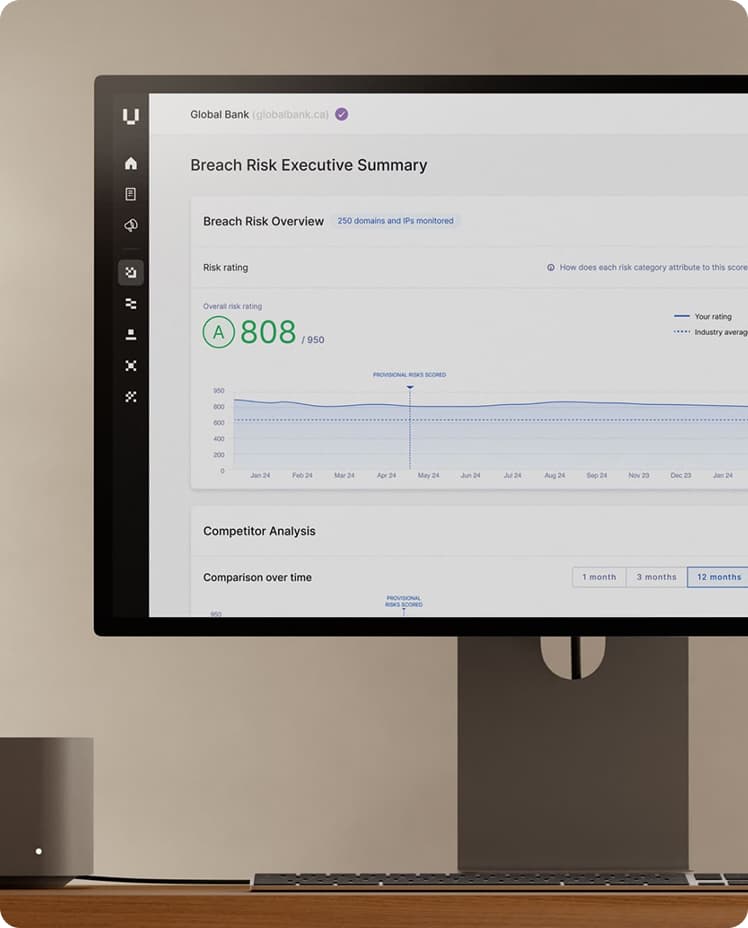Click the Aug 24 axis label

click(554, 475)
